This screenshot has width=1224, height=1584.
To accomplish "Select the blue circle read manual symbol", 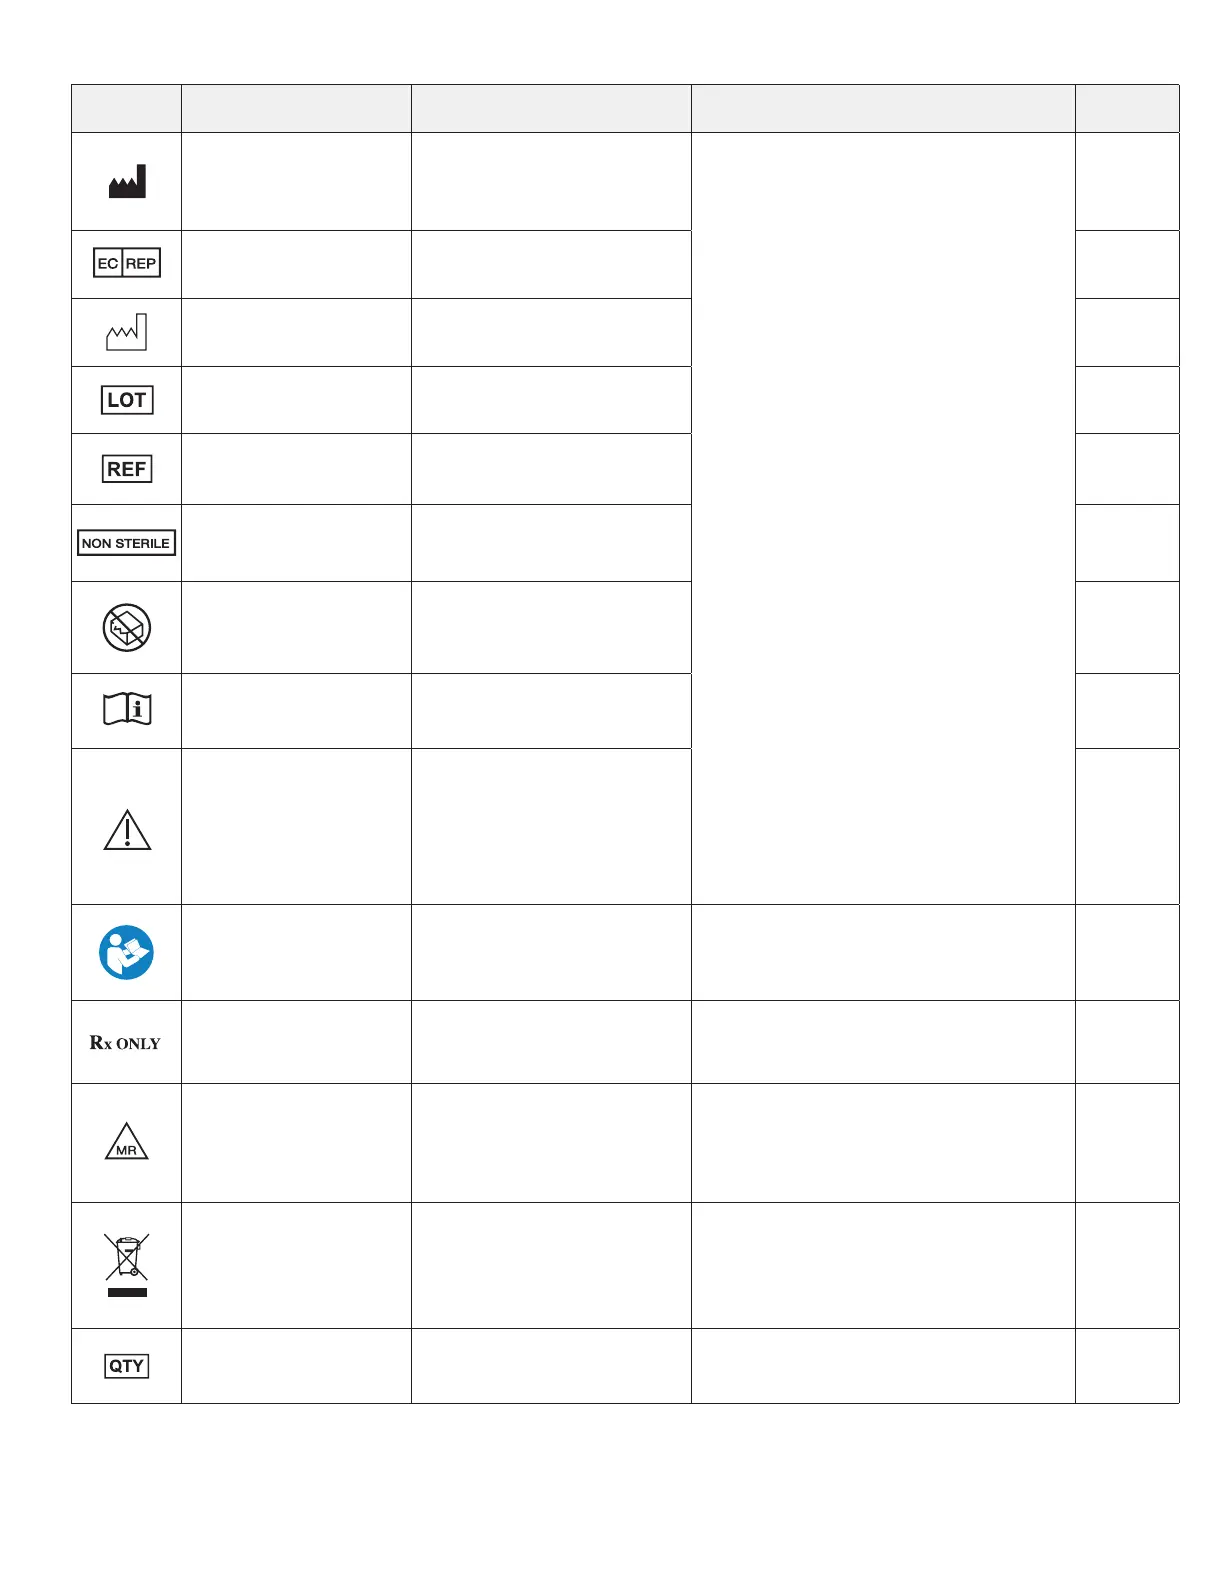I will [127, 952].
